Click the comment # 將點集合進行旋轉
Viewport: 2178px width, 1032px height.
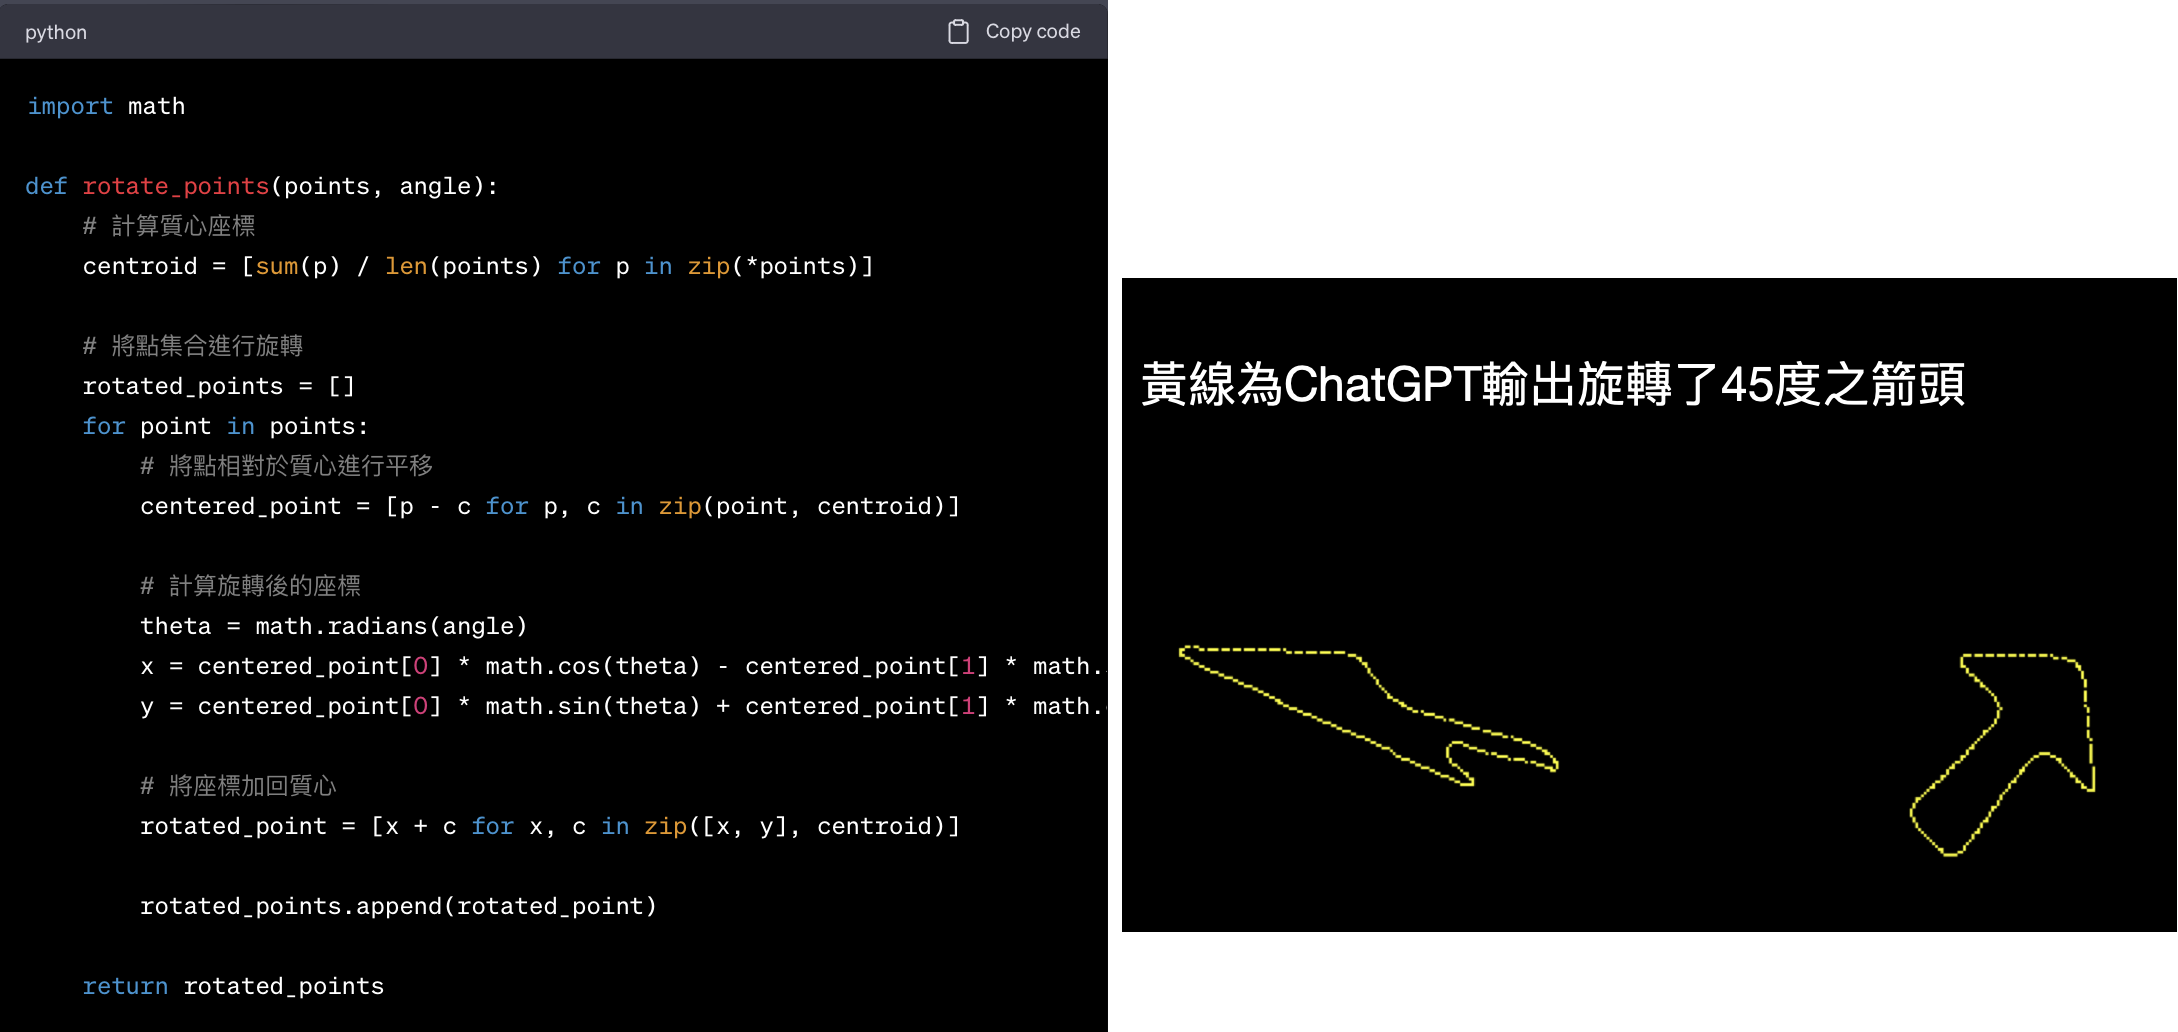193,346
